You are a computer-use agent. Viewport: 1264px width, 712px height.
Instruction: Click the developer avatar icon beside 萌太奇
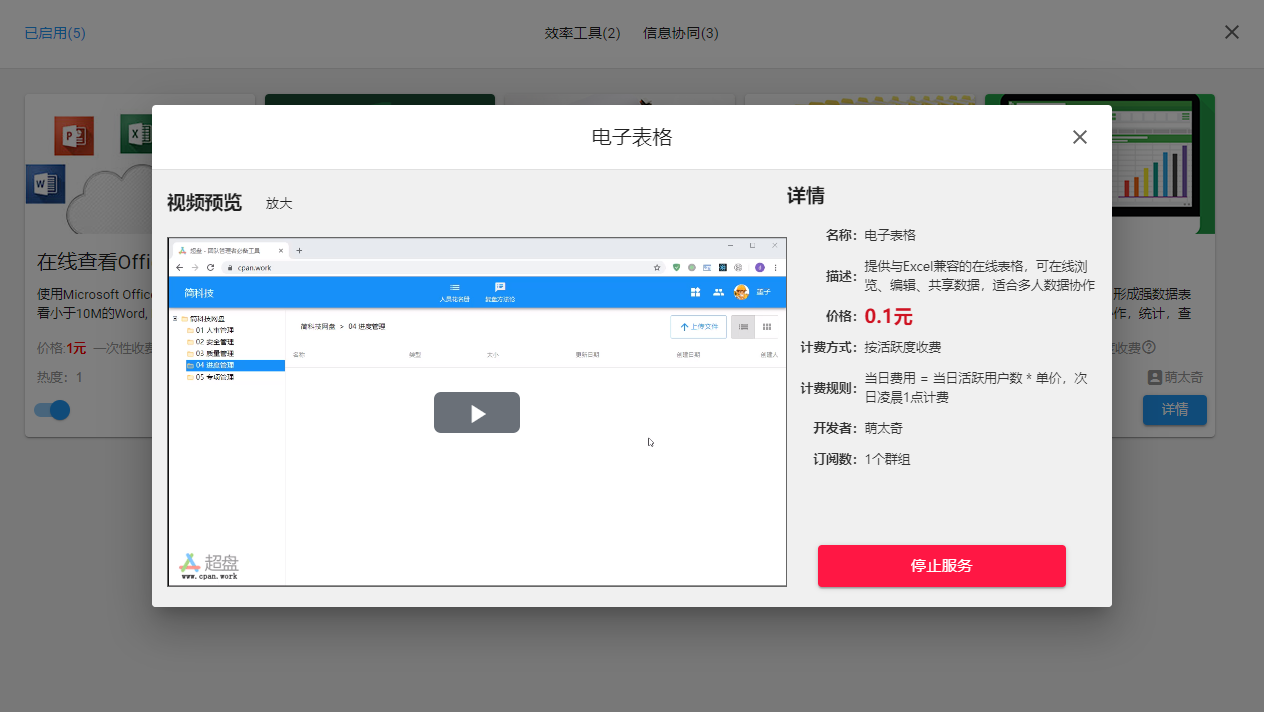[x=1155, y=378]
